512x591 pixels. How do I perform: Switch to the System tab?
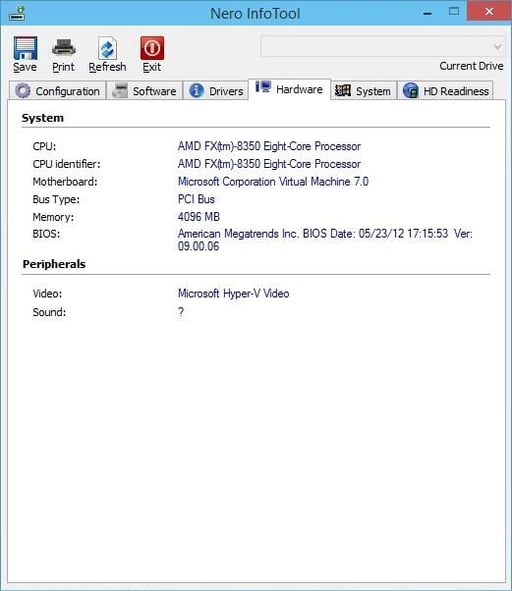pos(363,91)
